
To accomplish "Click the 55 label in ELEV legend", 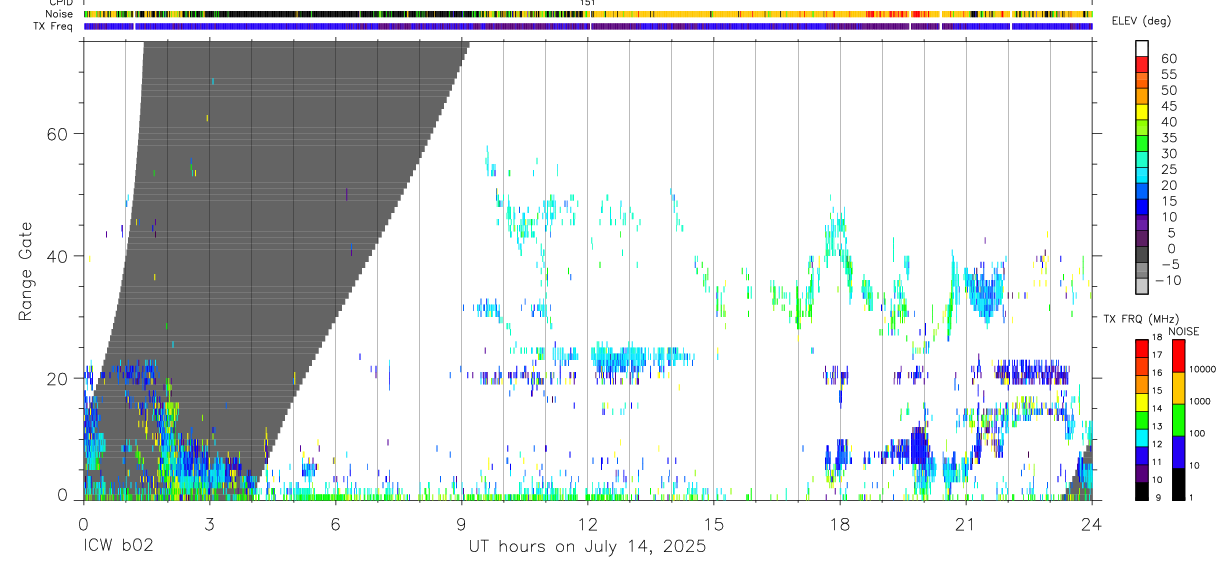I will 1167,74.
